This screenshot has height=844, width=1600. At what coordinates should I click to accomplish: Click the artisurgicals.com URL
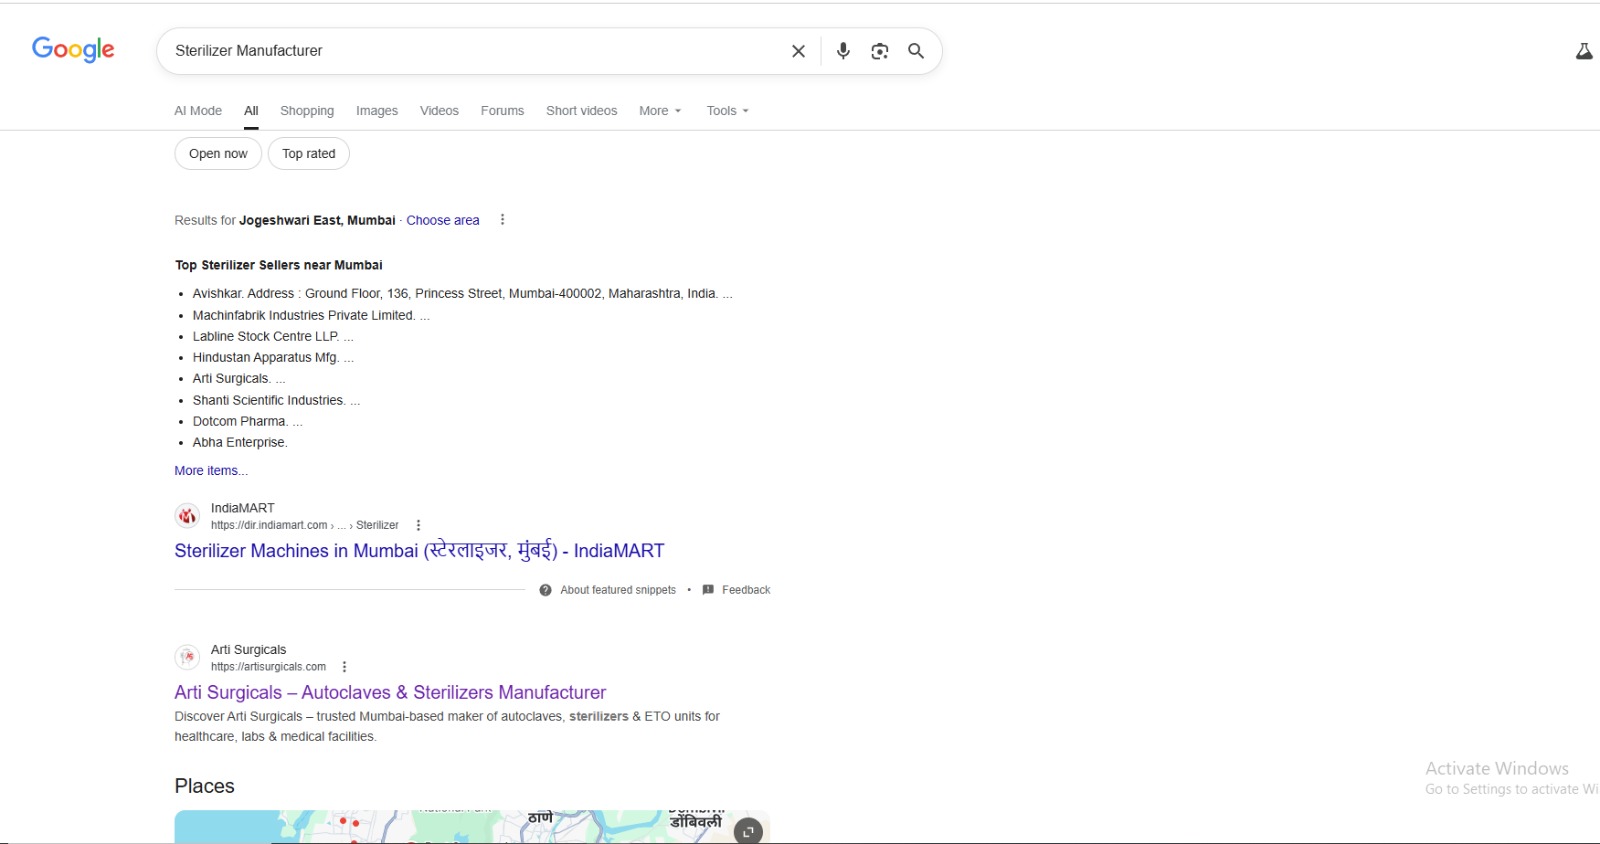click(268, 667)
